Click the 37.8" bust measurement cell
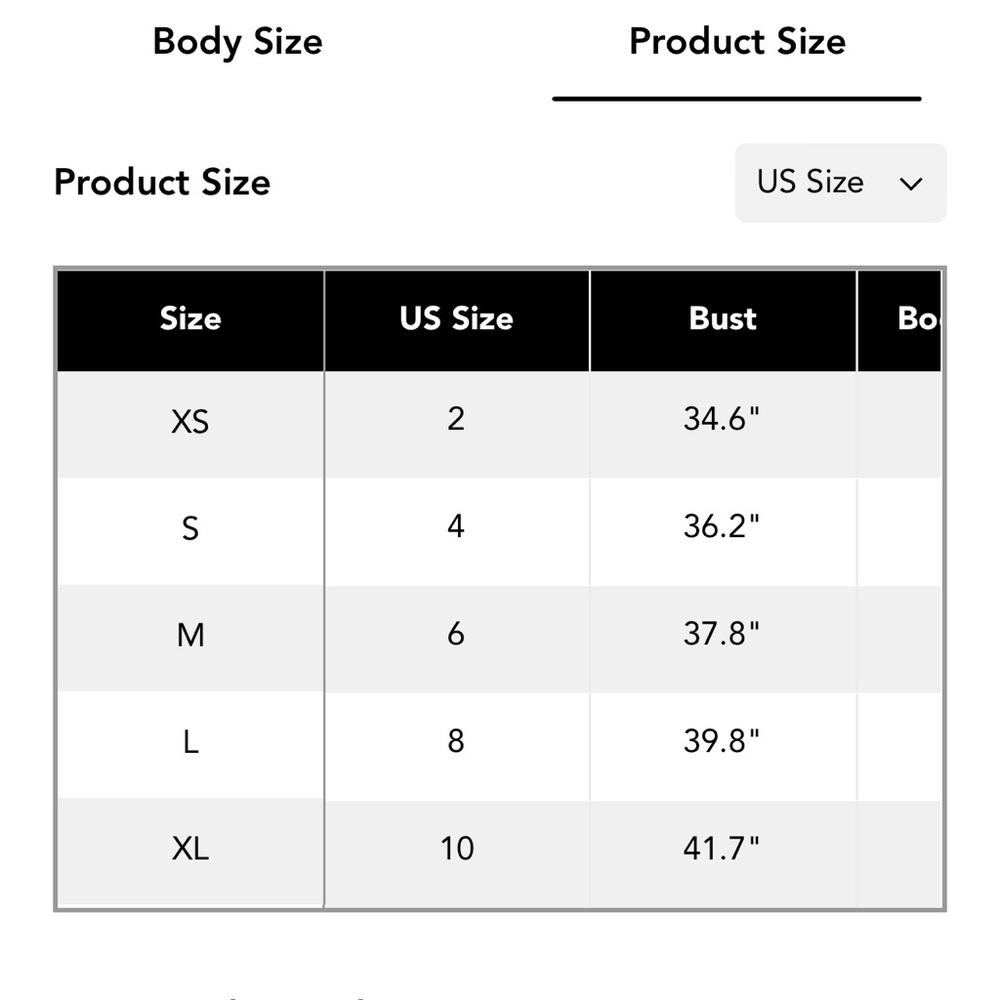This screenshot has width=1000, height=1000. point(723,638)
